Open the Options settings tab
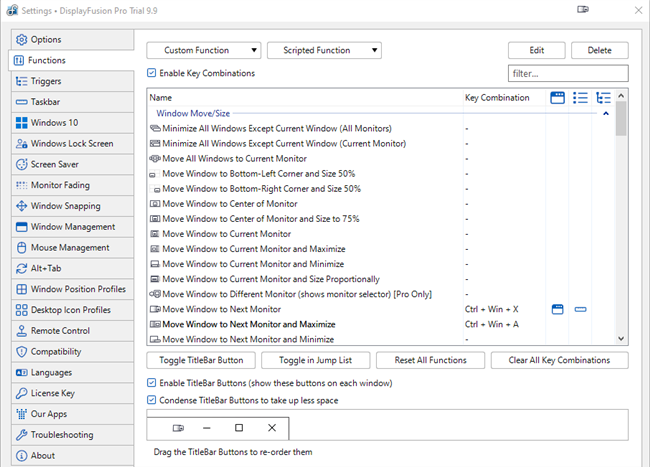 [x=73, y=40]
